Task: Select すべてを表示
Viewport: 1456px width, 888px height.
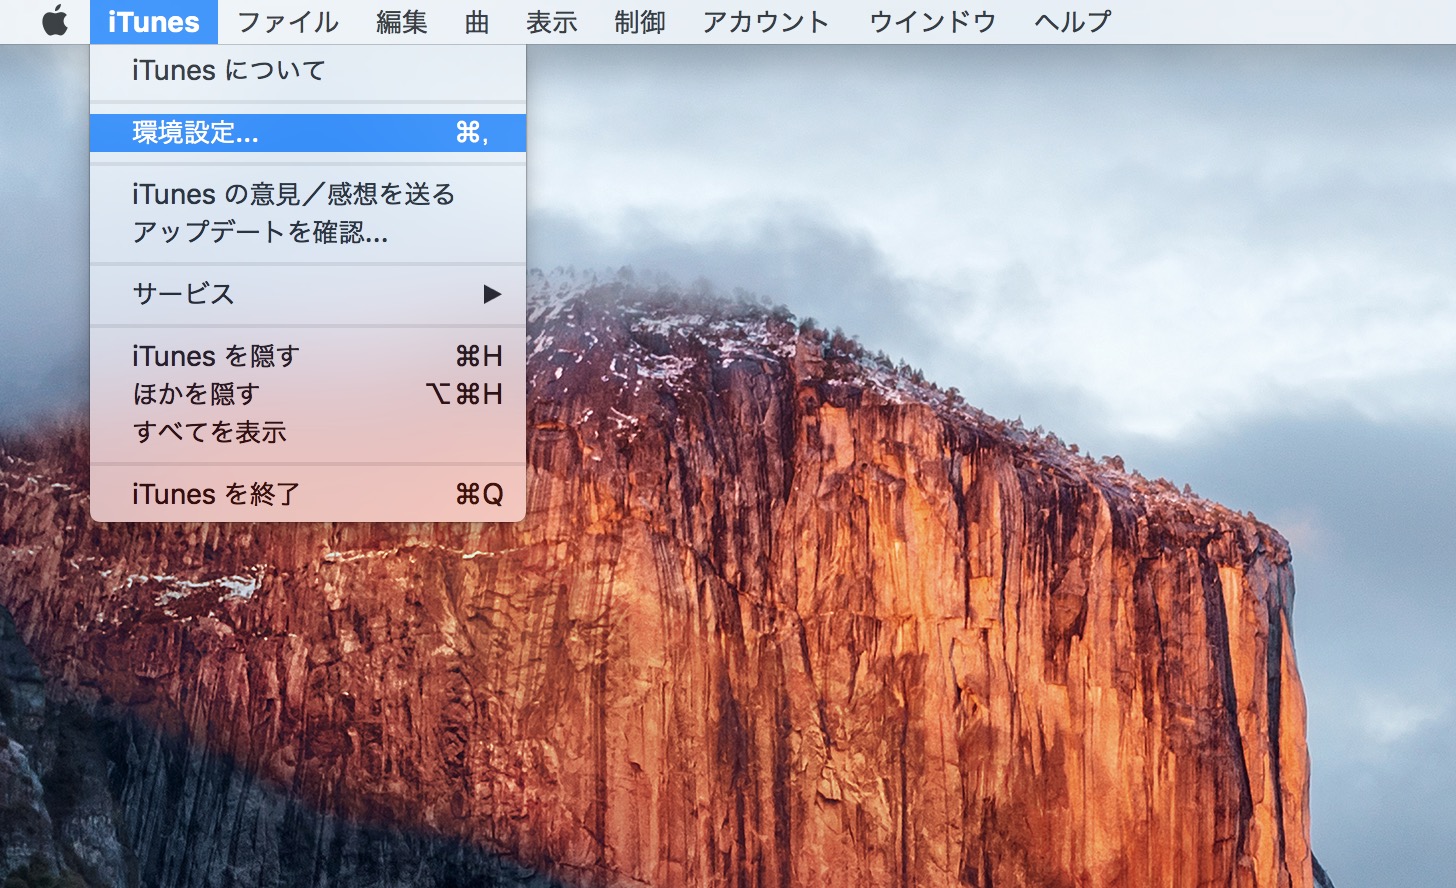Action: [x=308, y=432]
